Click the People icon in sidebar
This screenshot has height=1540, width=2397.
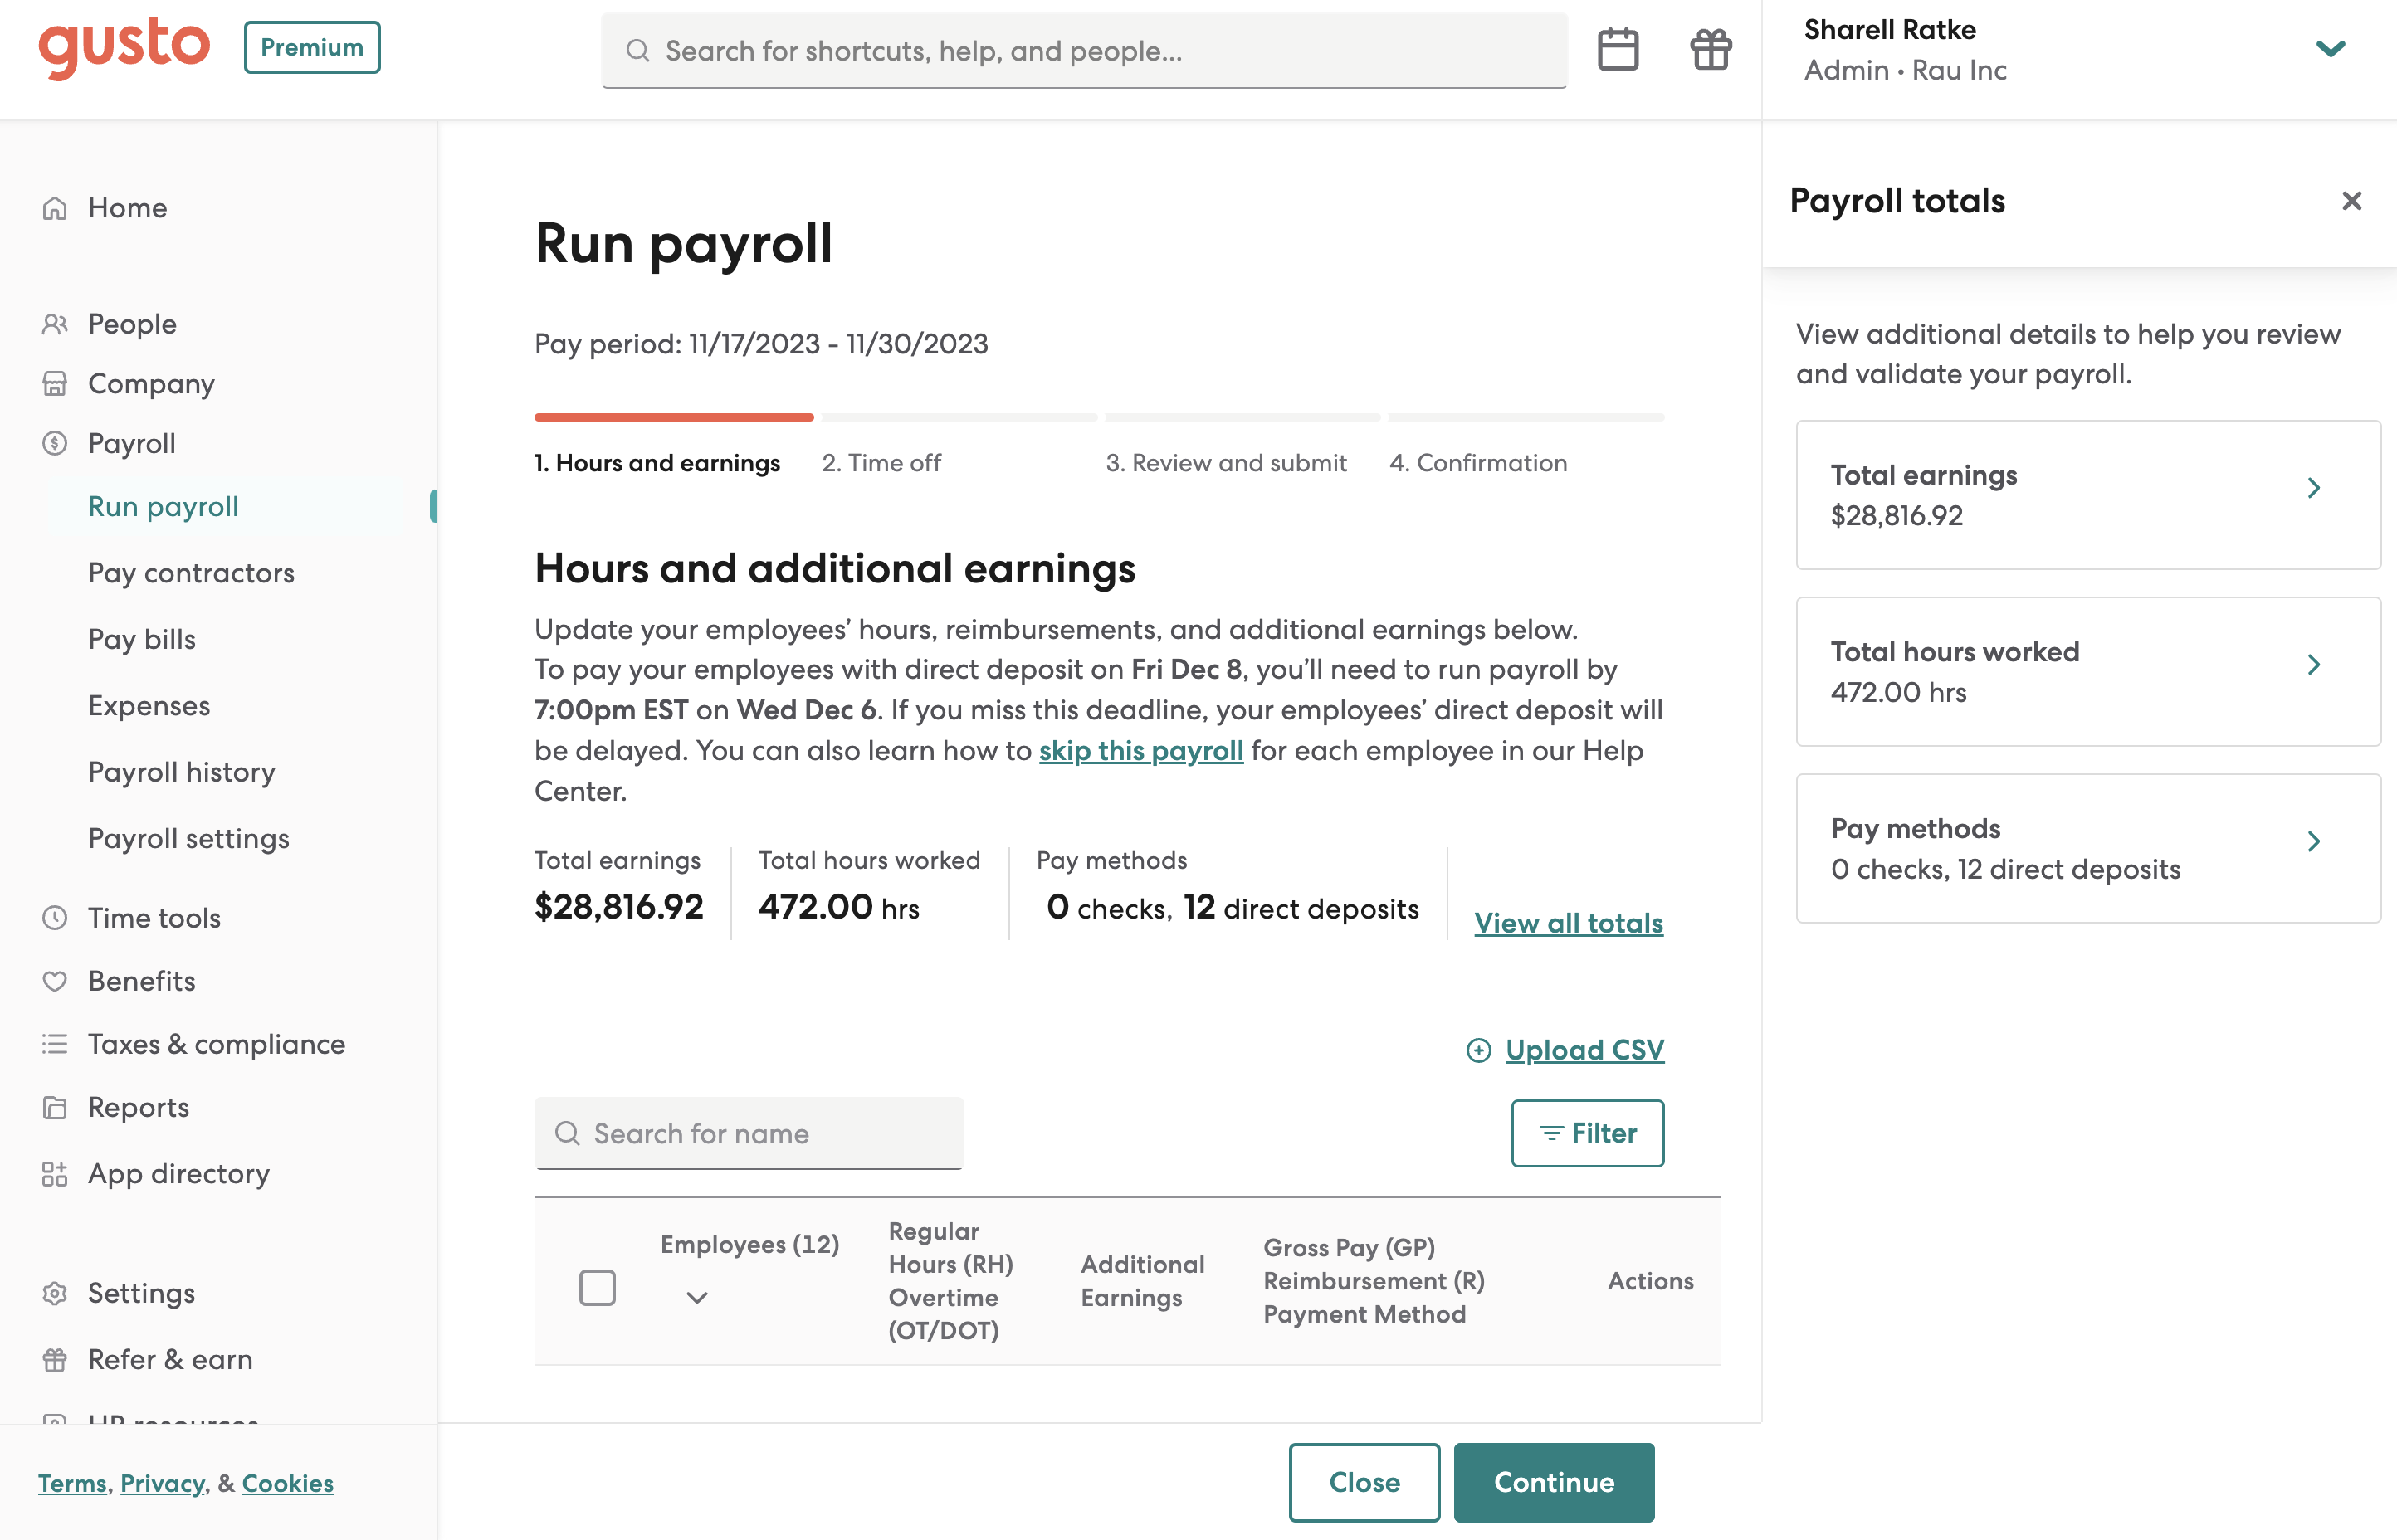click(x=55, y=324)
